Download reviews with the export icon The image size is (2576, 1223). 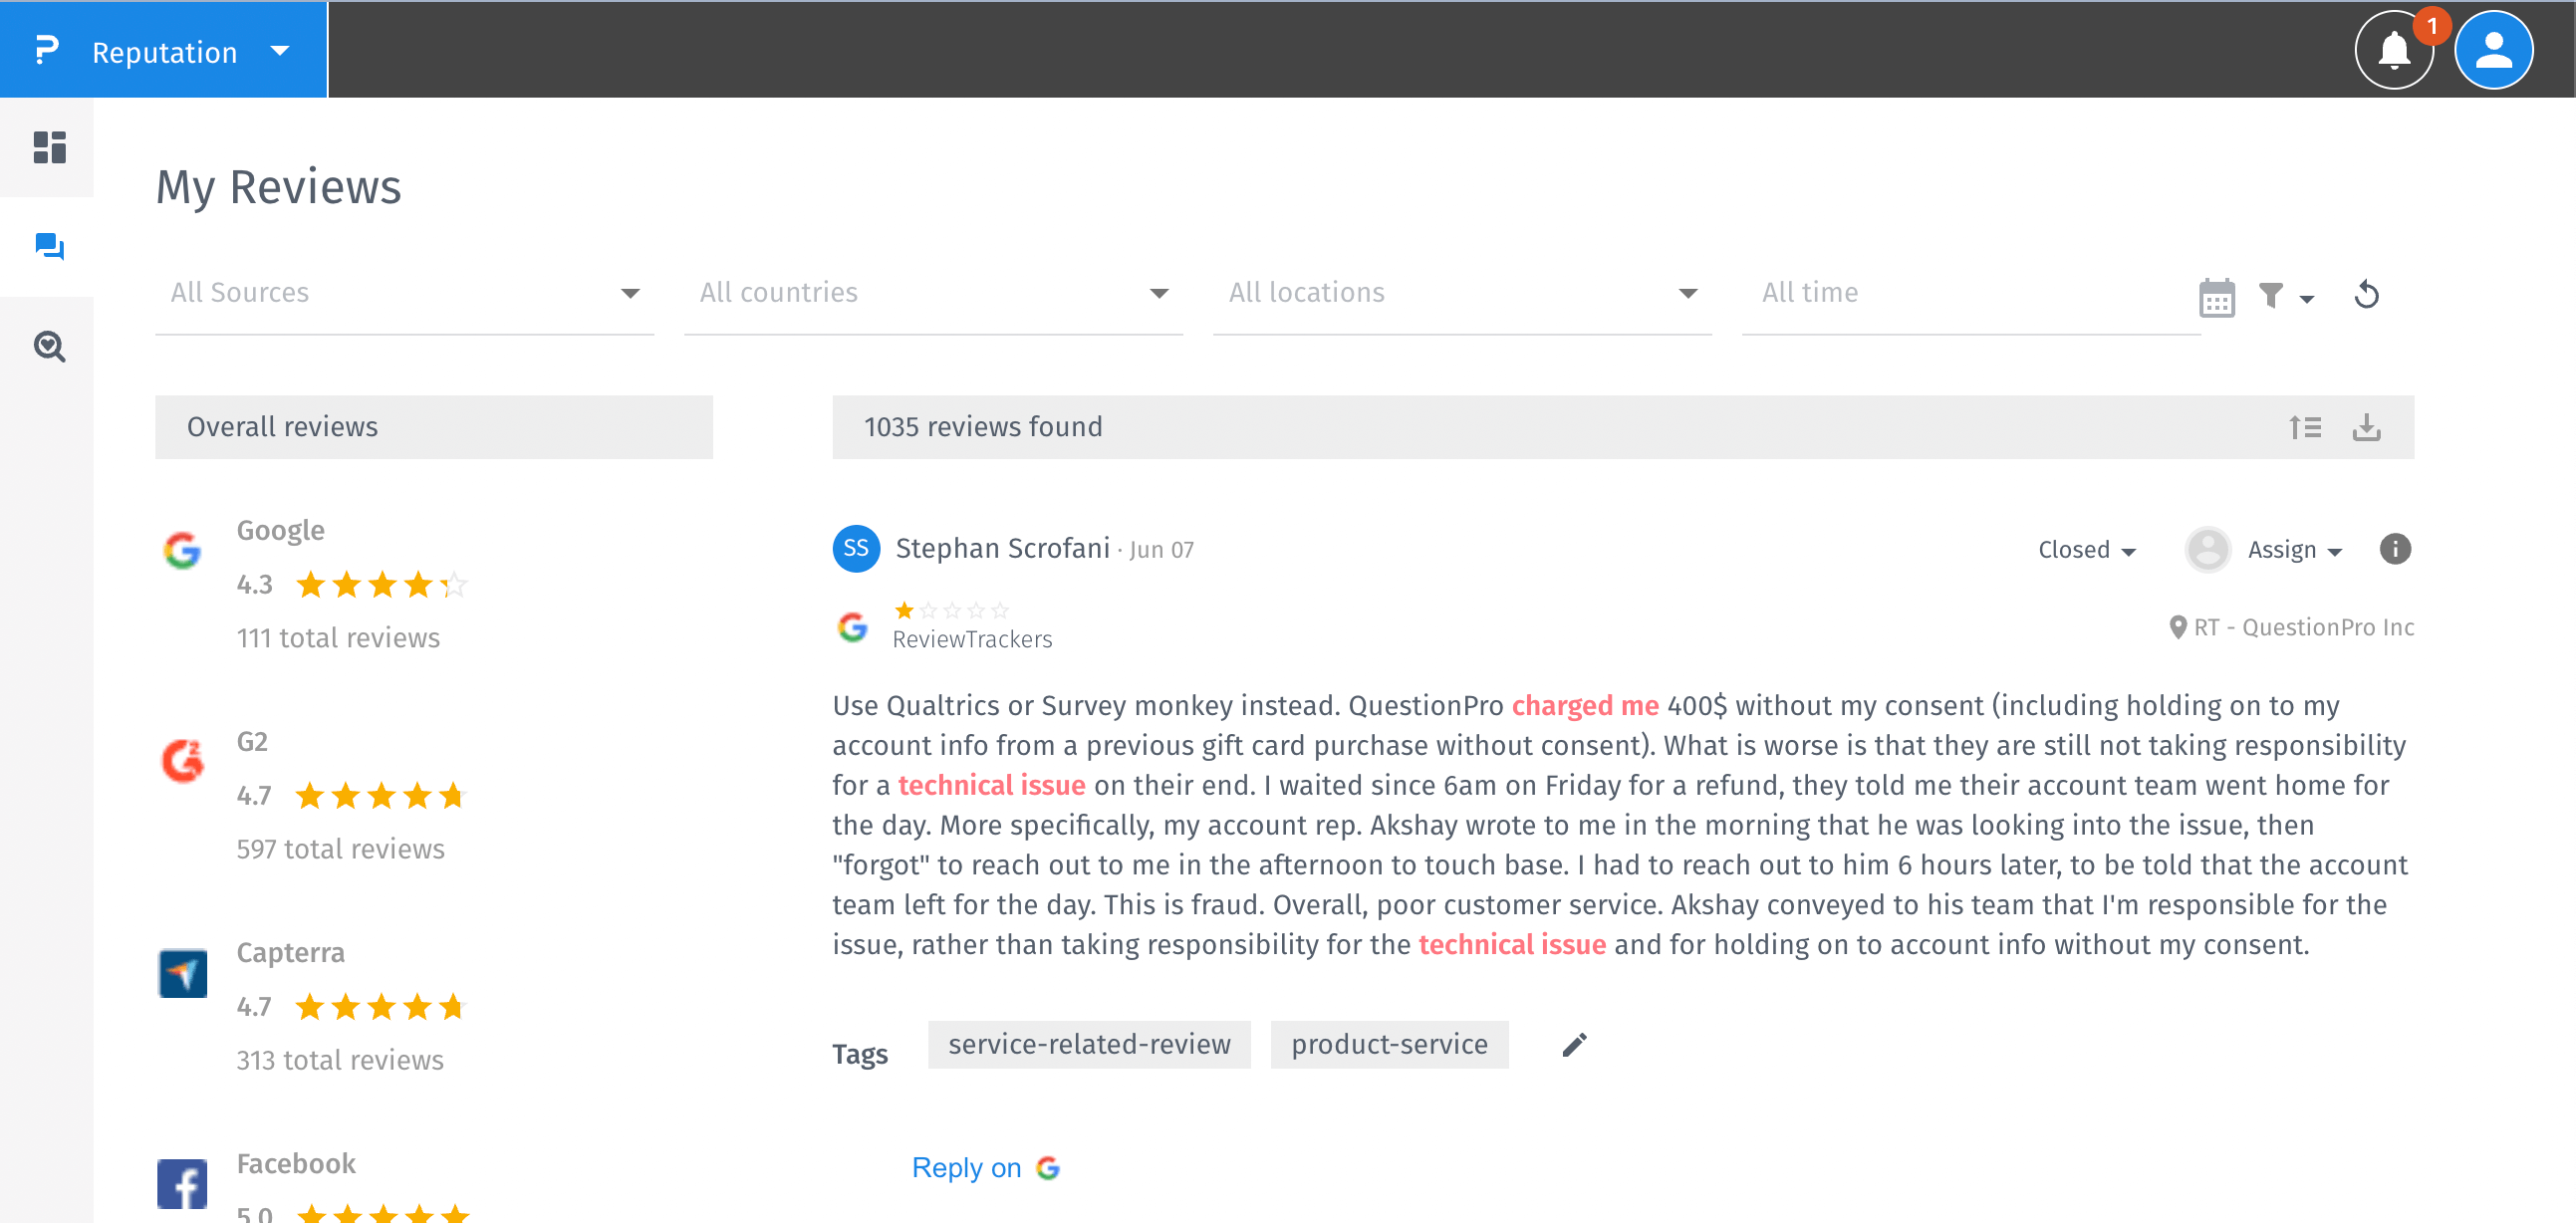2366,428
